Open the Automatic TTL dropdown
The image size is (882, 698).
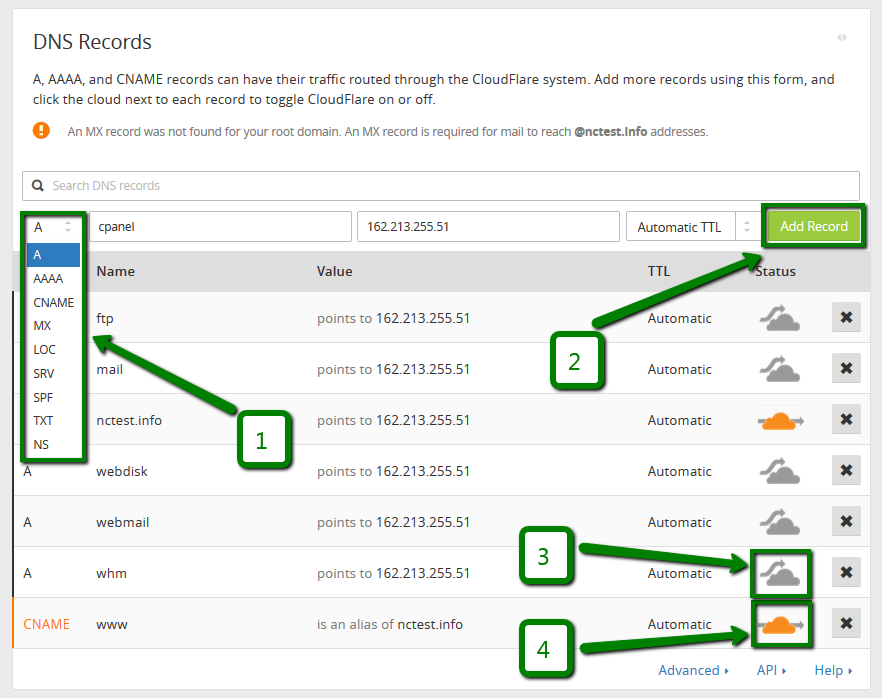[x=692, y=227]
